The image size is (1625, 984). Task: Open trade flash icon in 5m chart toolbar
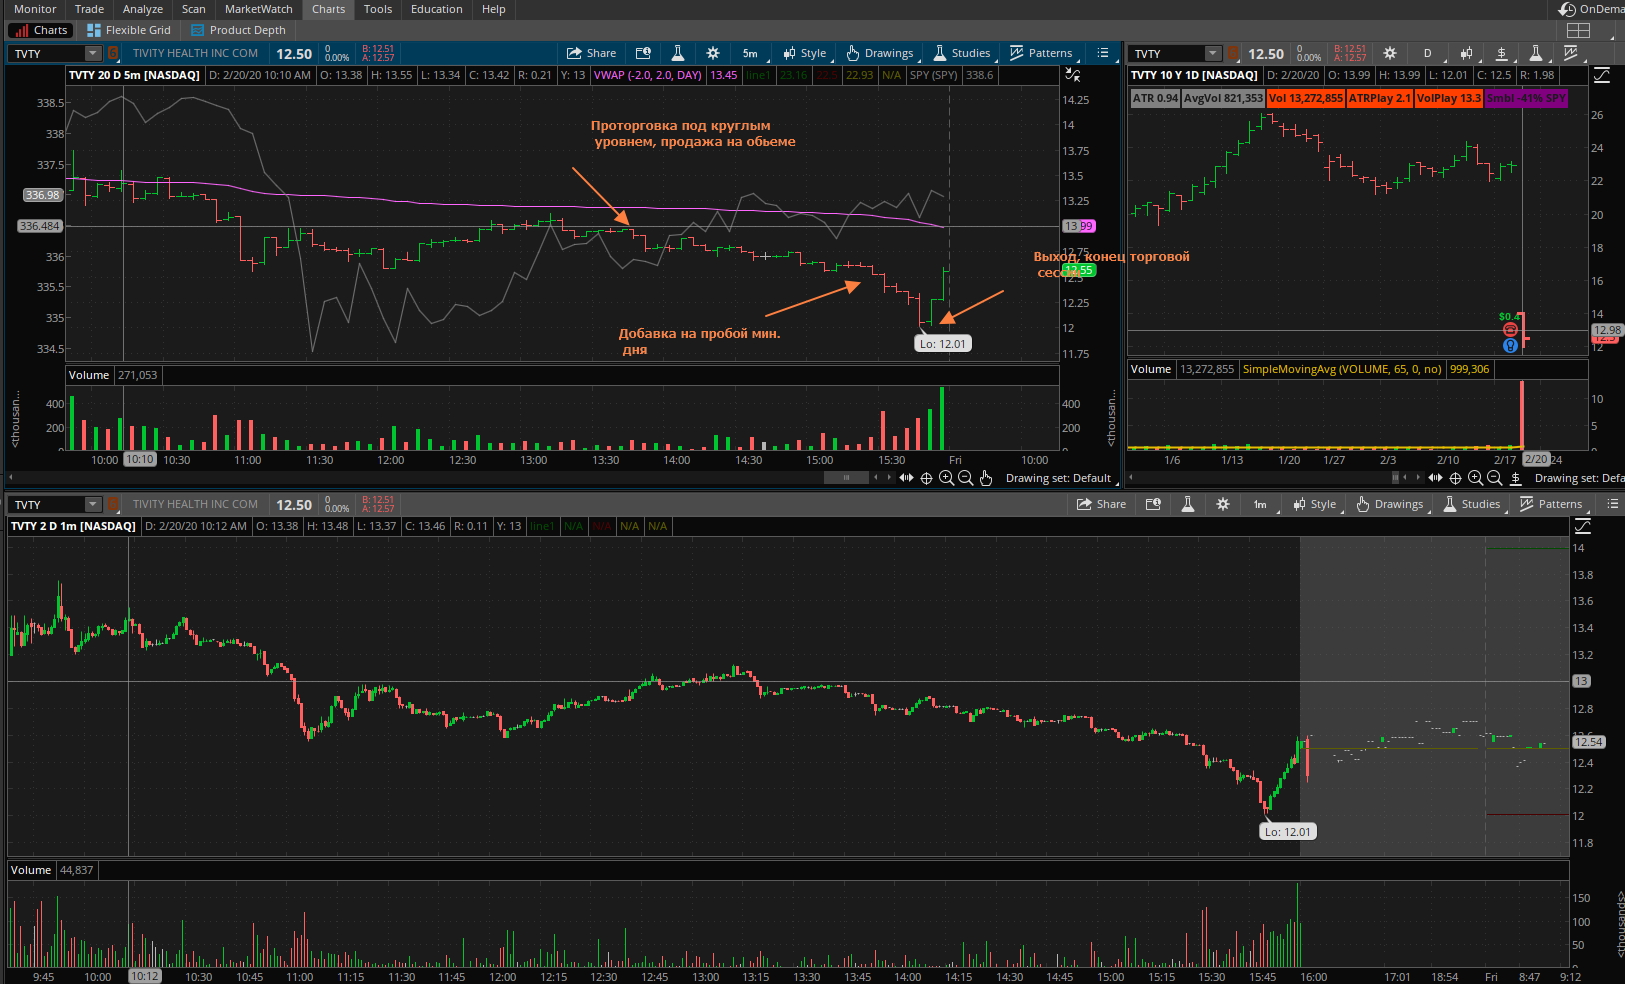point(643,54)
